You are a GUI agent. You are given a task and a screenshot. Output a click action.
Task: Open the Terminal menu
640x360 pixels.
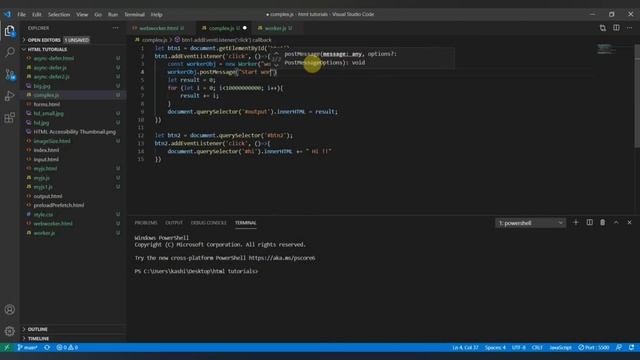(x=134, y=14)
